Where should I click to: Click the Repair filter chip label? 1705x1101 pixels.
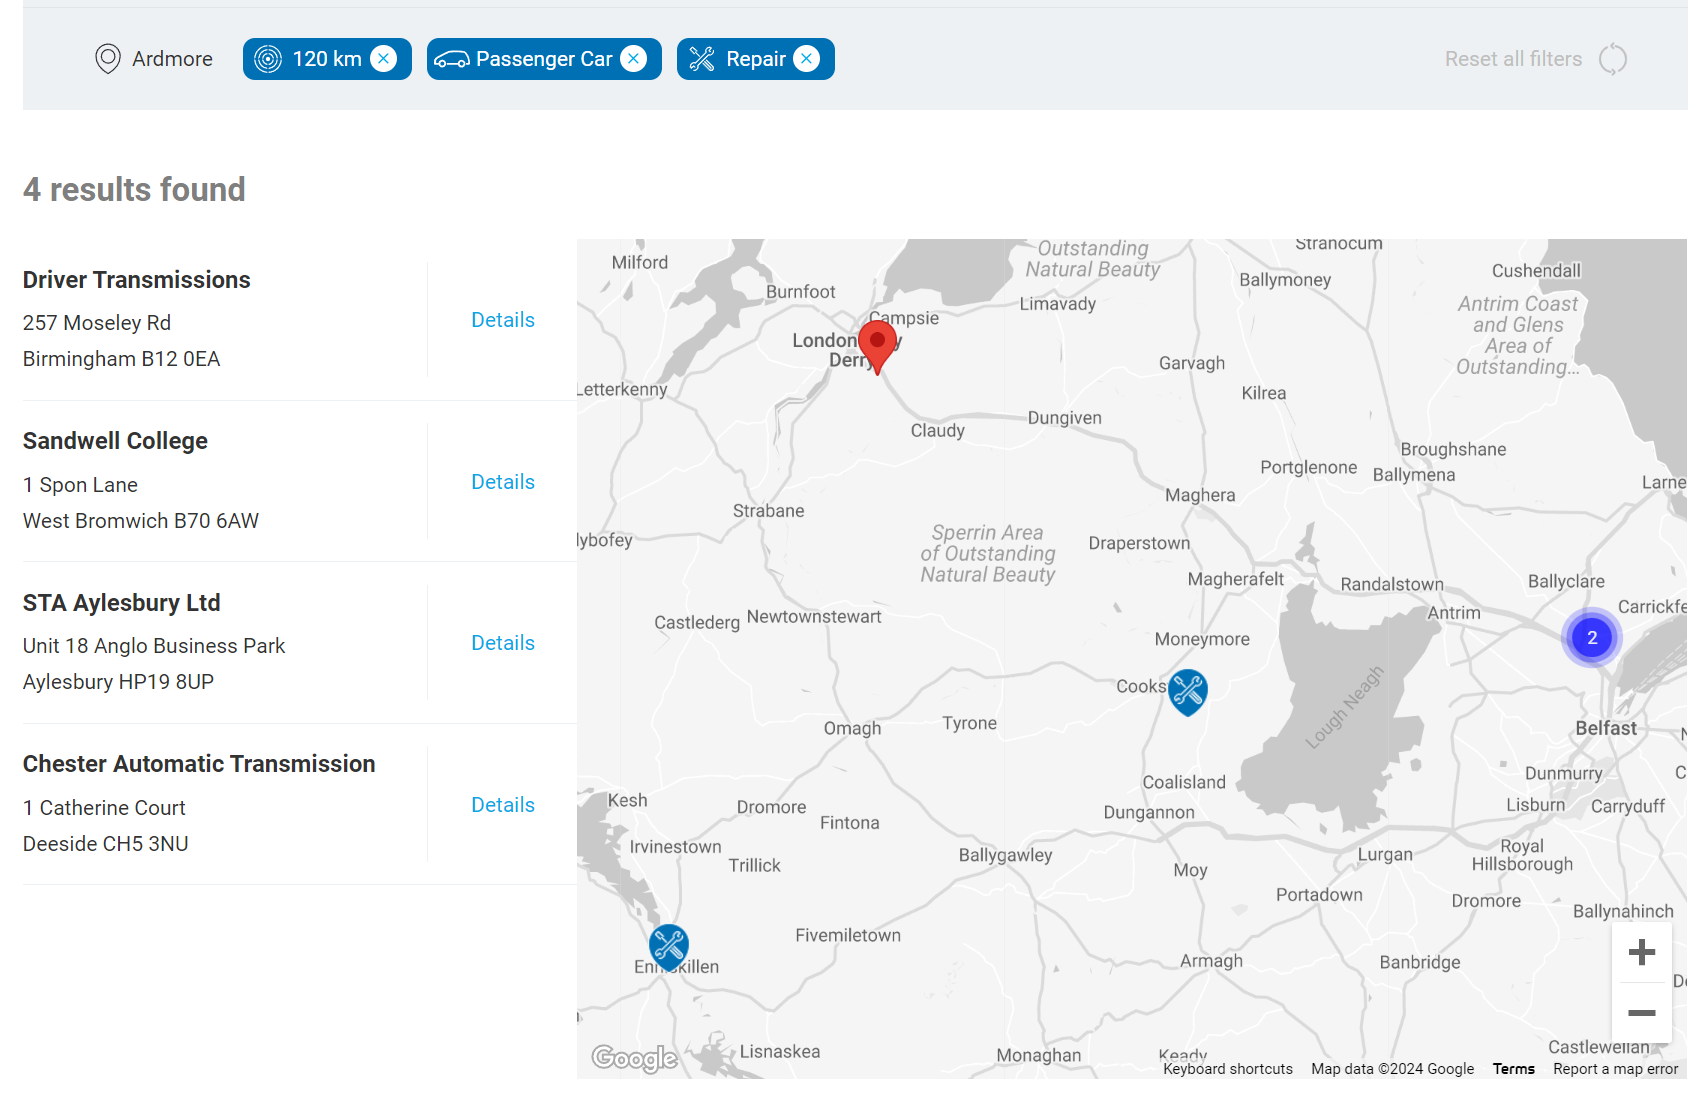pos(756,59)
